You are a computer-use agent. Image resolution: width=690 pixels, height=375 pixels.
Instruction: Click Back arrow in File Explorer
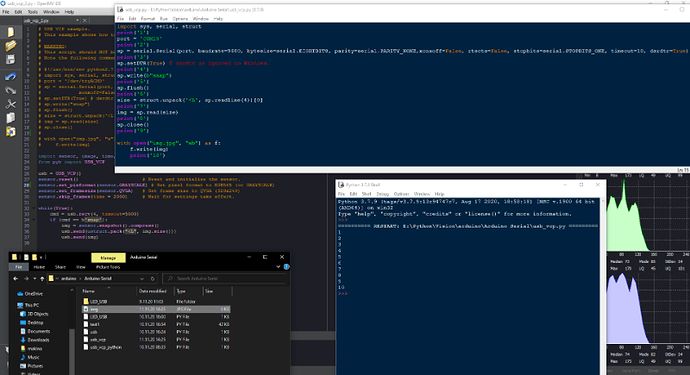(15, 279)
